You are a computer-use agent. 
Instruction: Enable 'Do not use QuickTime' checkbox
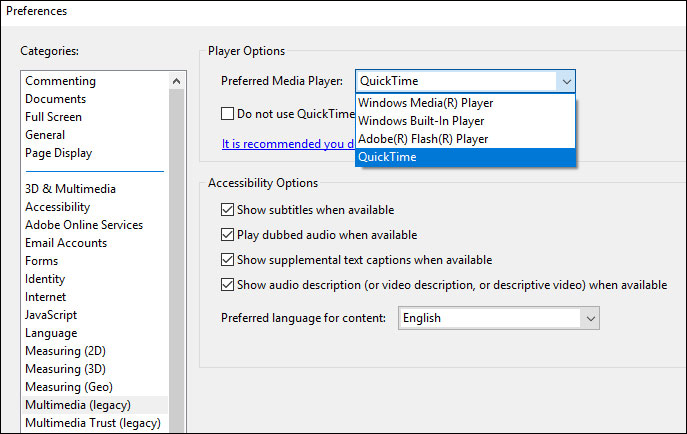pos(228,114)
